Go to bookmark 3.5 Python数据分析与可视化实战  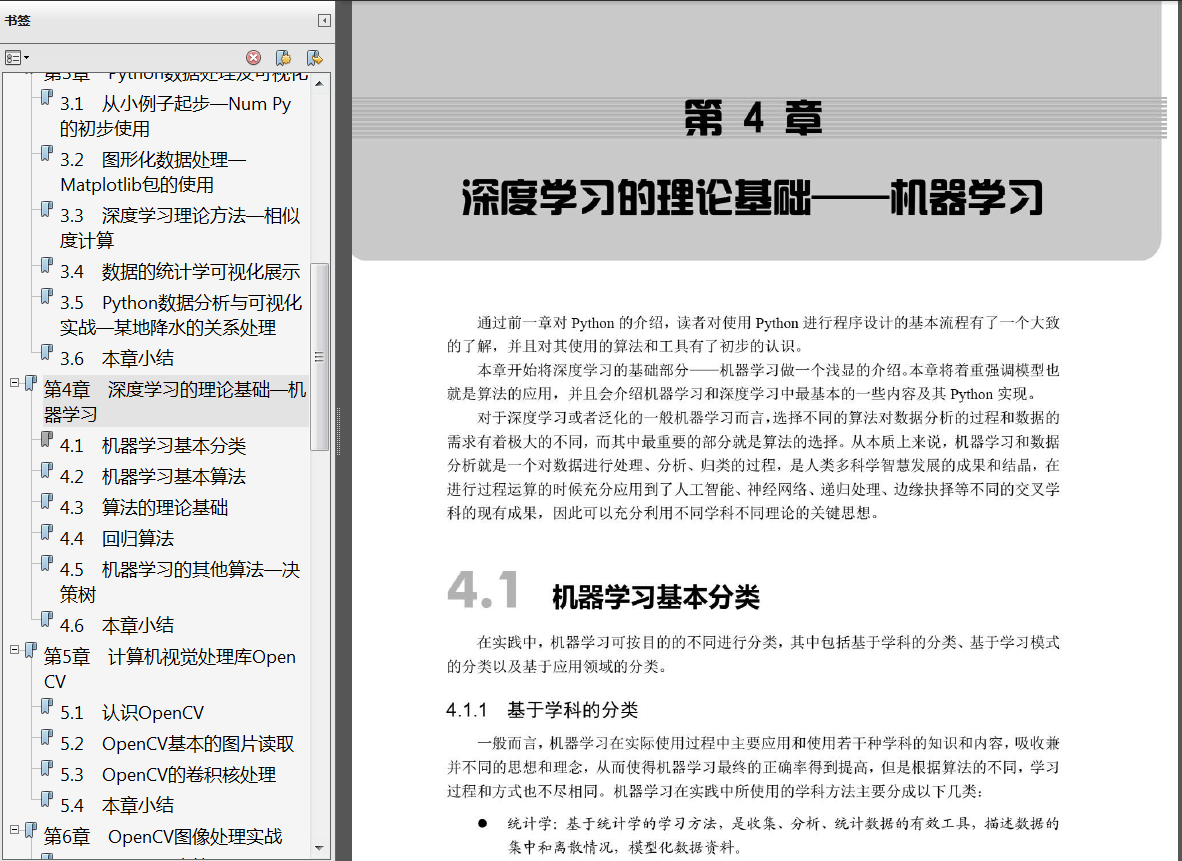[181, 314]
